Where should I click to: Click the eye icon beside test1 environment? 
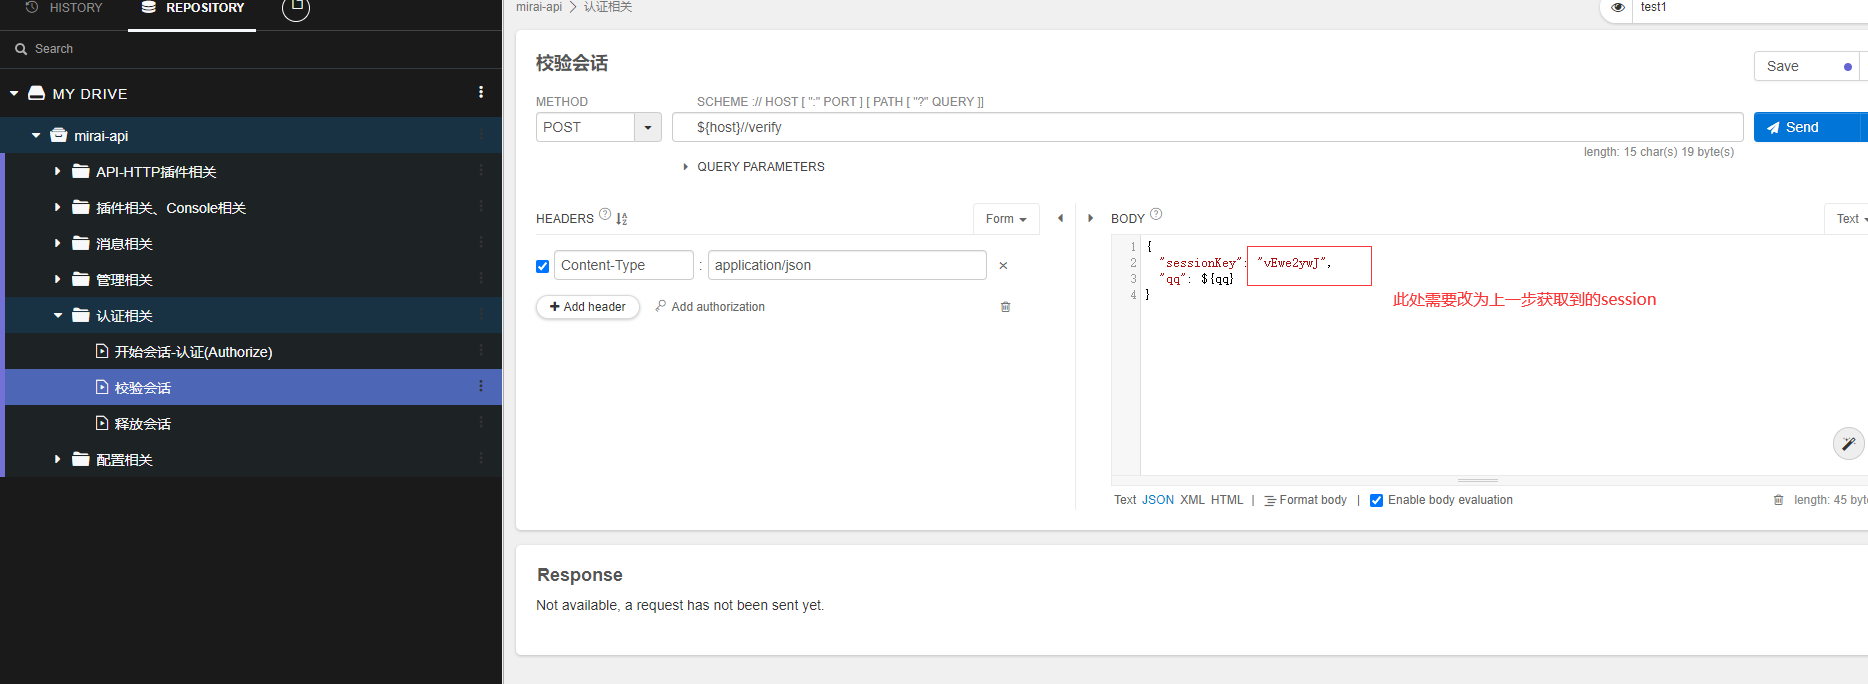pyautogui.click(x=1617, y=7)
